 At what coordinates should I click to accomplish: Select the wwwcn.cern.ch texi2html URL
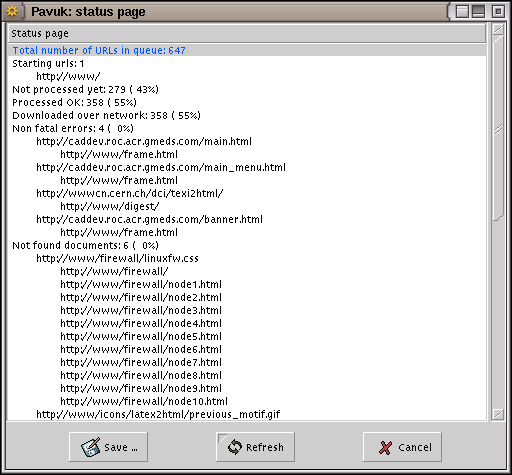130,193
